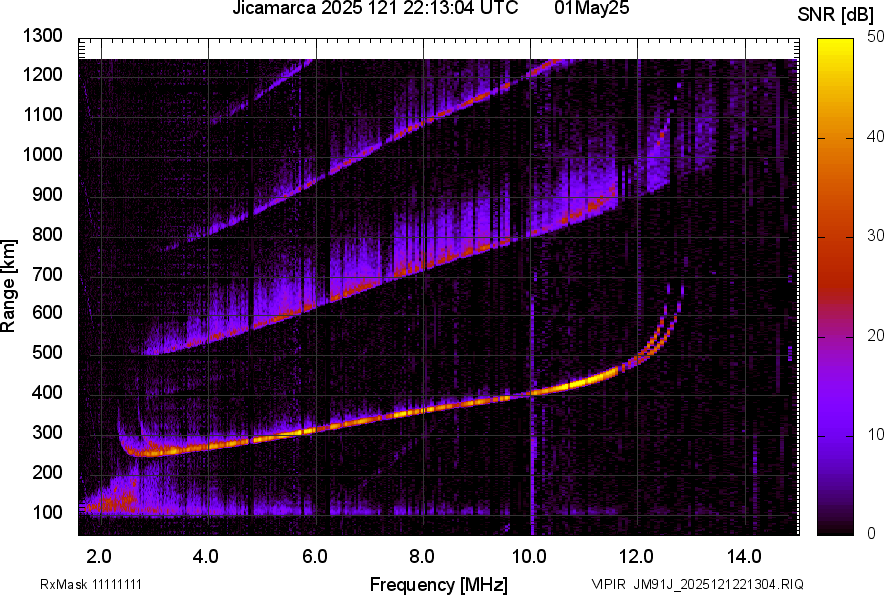
Task: Click the RxMask 11111111 label
Action: pyautogui.click(x=91, y=584)
